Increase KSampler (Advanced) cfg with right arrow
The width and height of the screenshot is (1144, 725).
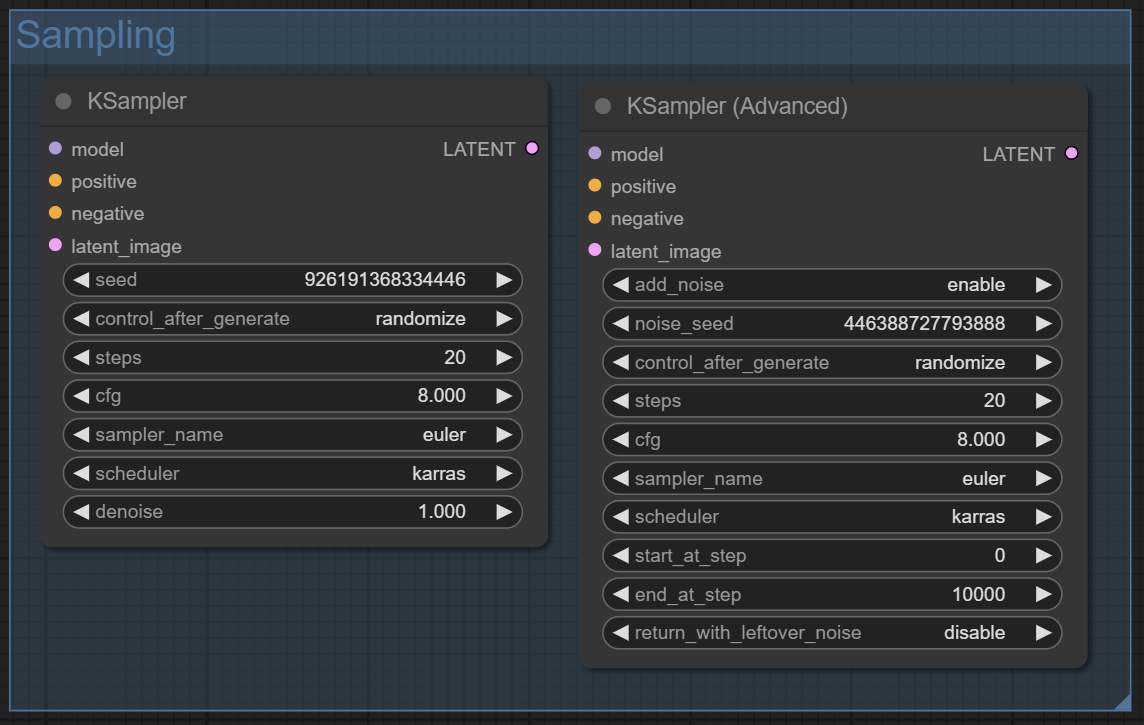coord(1043,440)
